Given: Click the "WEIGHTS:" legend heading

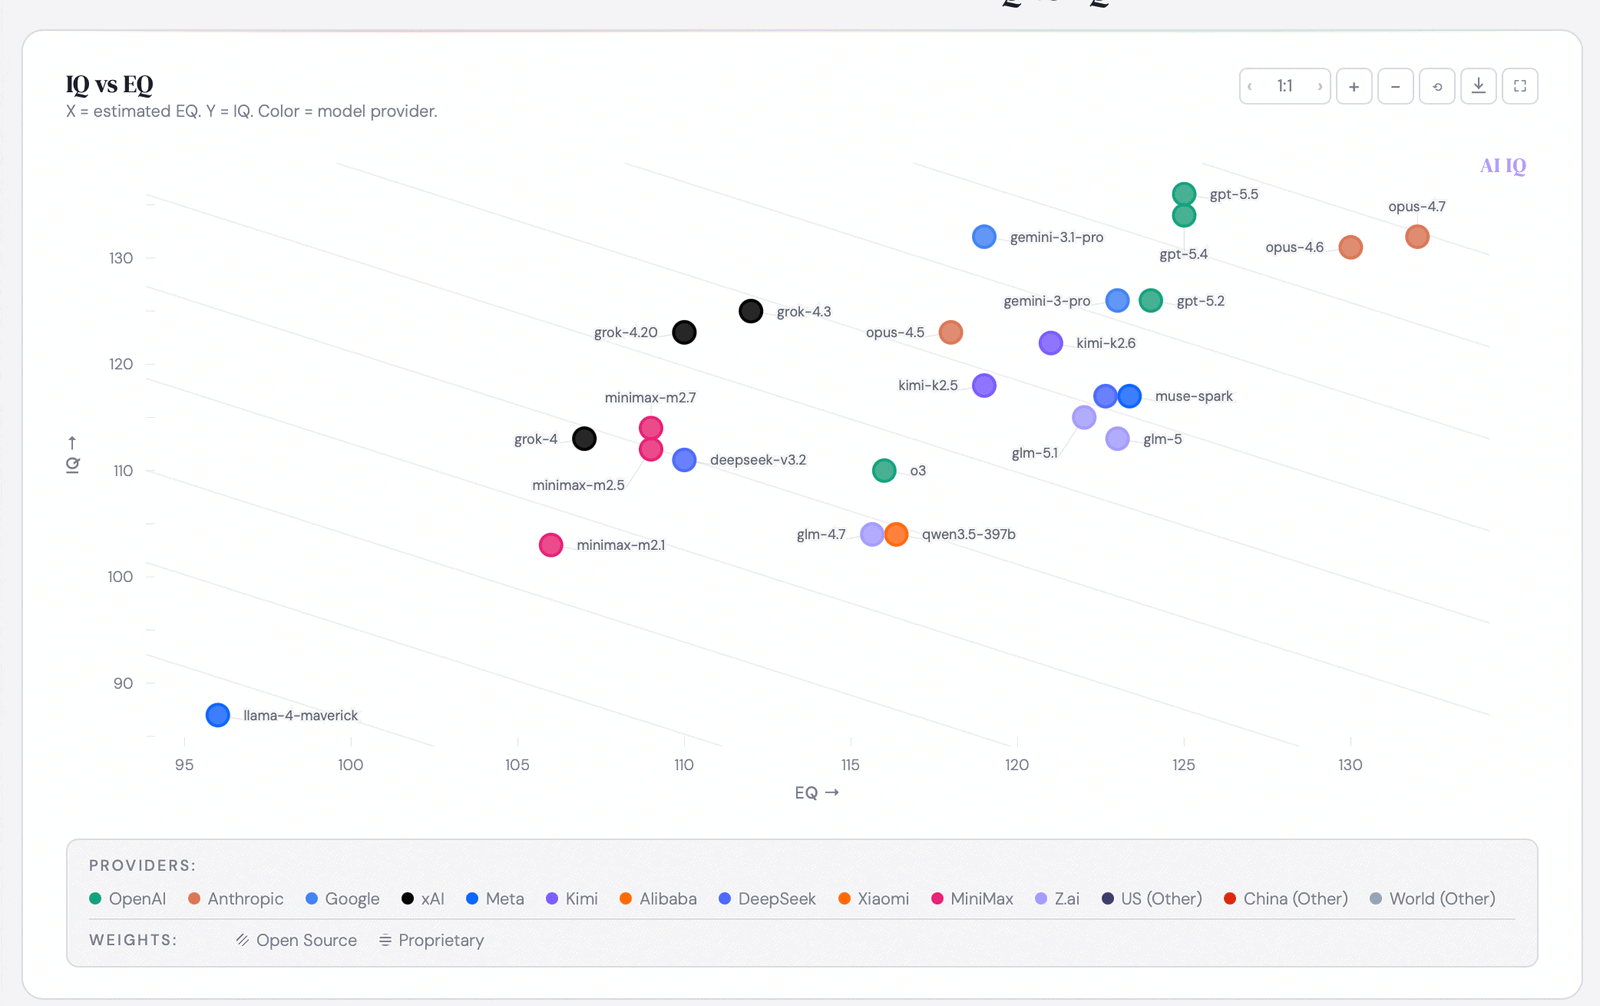Looking at the screenshot, I should tap(133, 940).
